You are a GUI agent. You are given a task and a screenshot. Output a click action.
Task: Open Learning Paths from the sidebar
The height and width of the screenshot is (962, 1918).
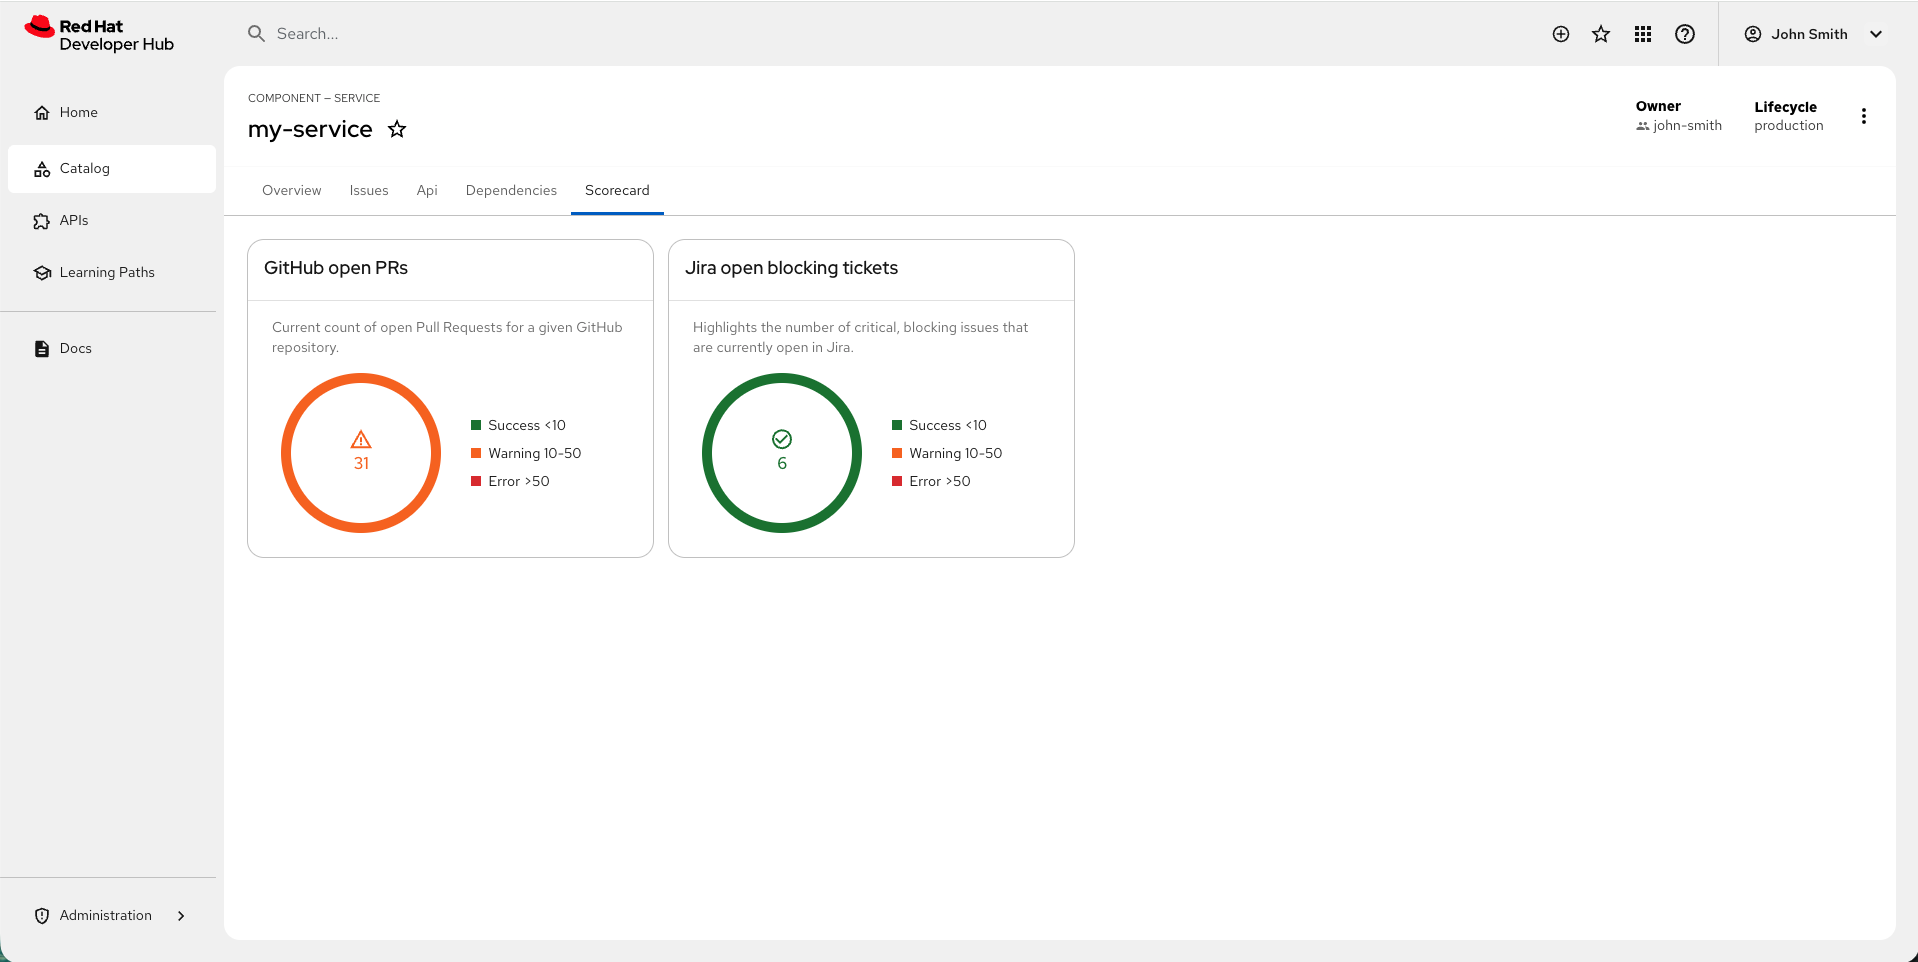tap(107, 272)
